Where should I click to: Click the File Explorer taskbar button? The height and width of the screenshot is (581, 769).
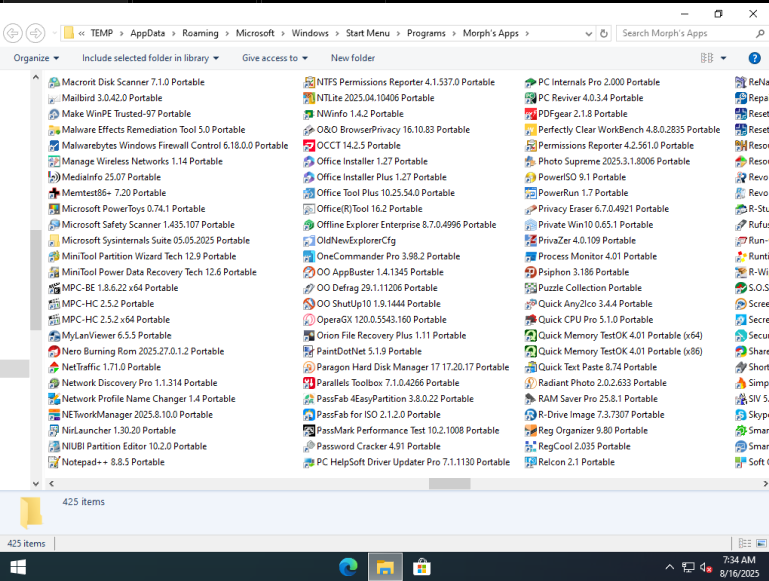[385, 567]
